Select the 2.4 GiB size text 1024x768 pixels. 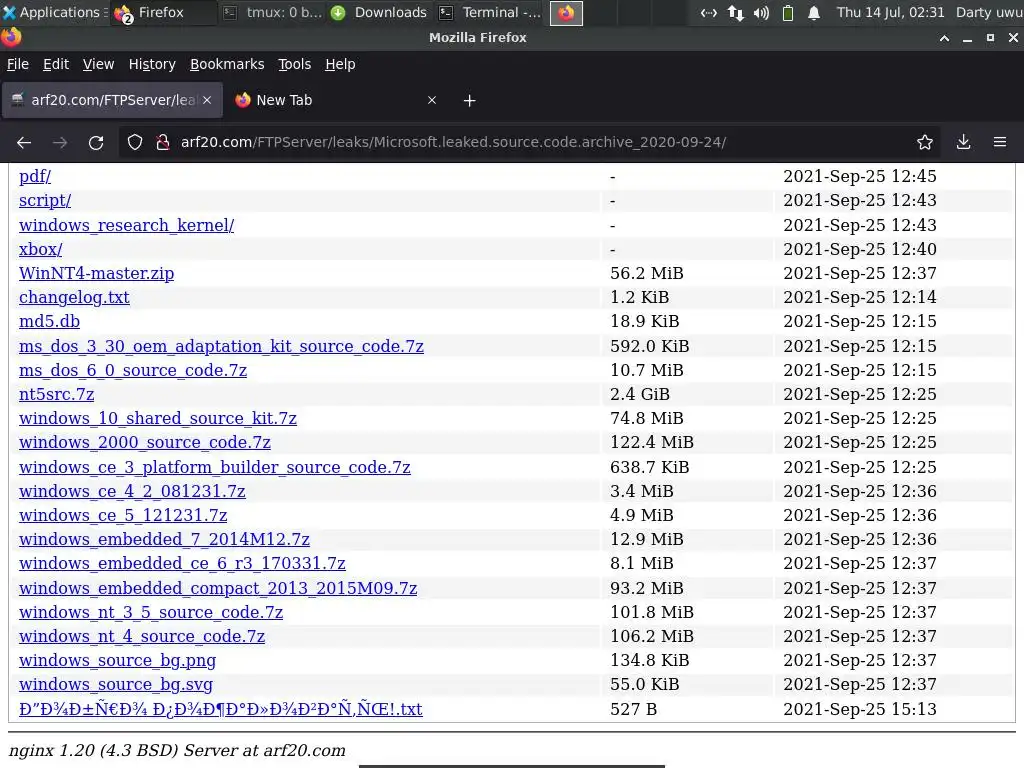(x=639, y=394)
